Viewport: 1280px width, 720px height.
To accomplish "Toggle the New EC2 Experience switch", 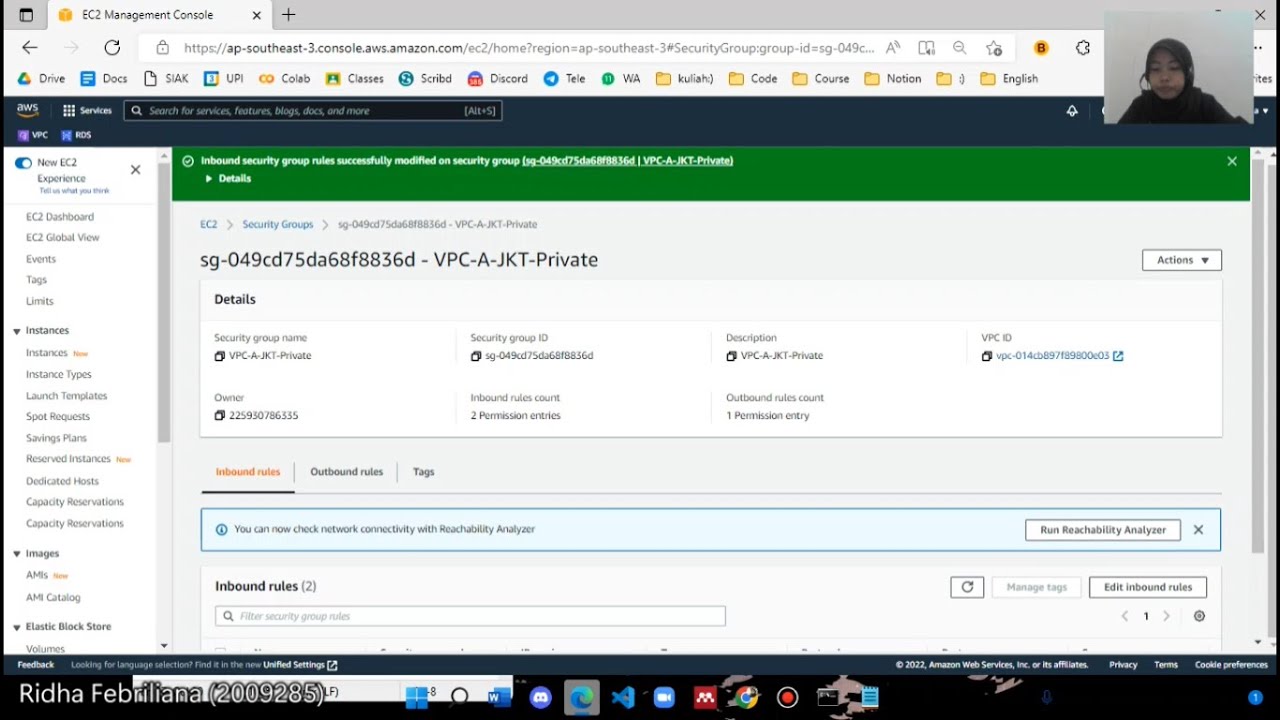I will [x=23, y=163].
